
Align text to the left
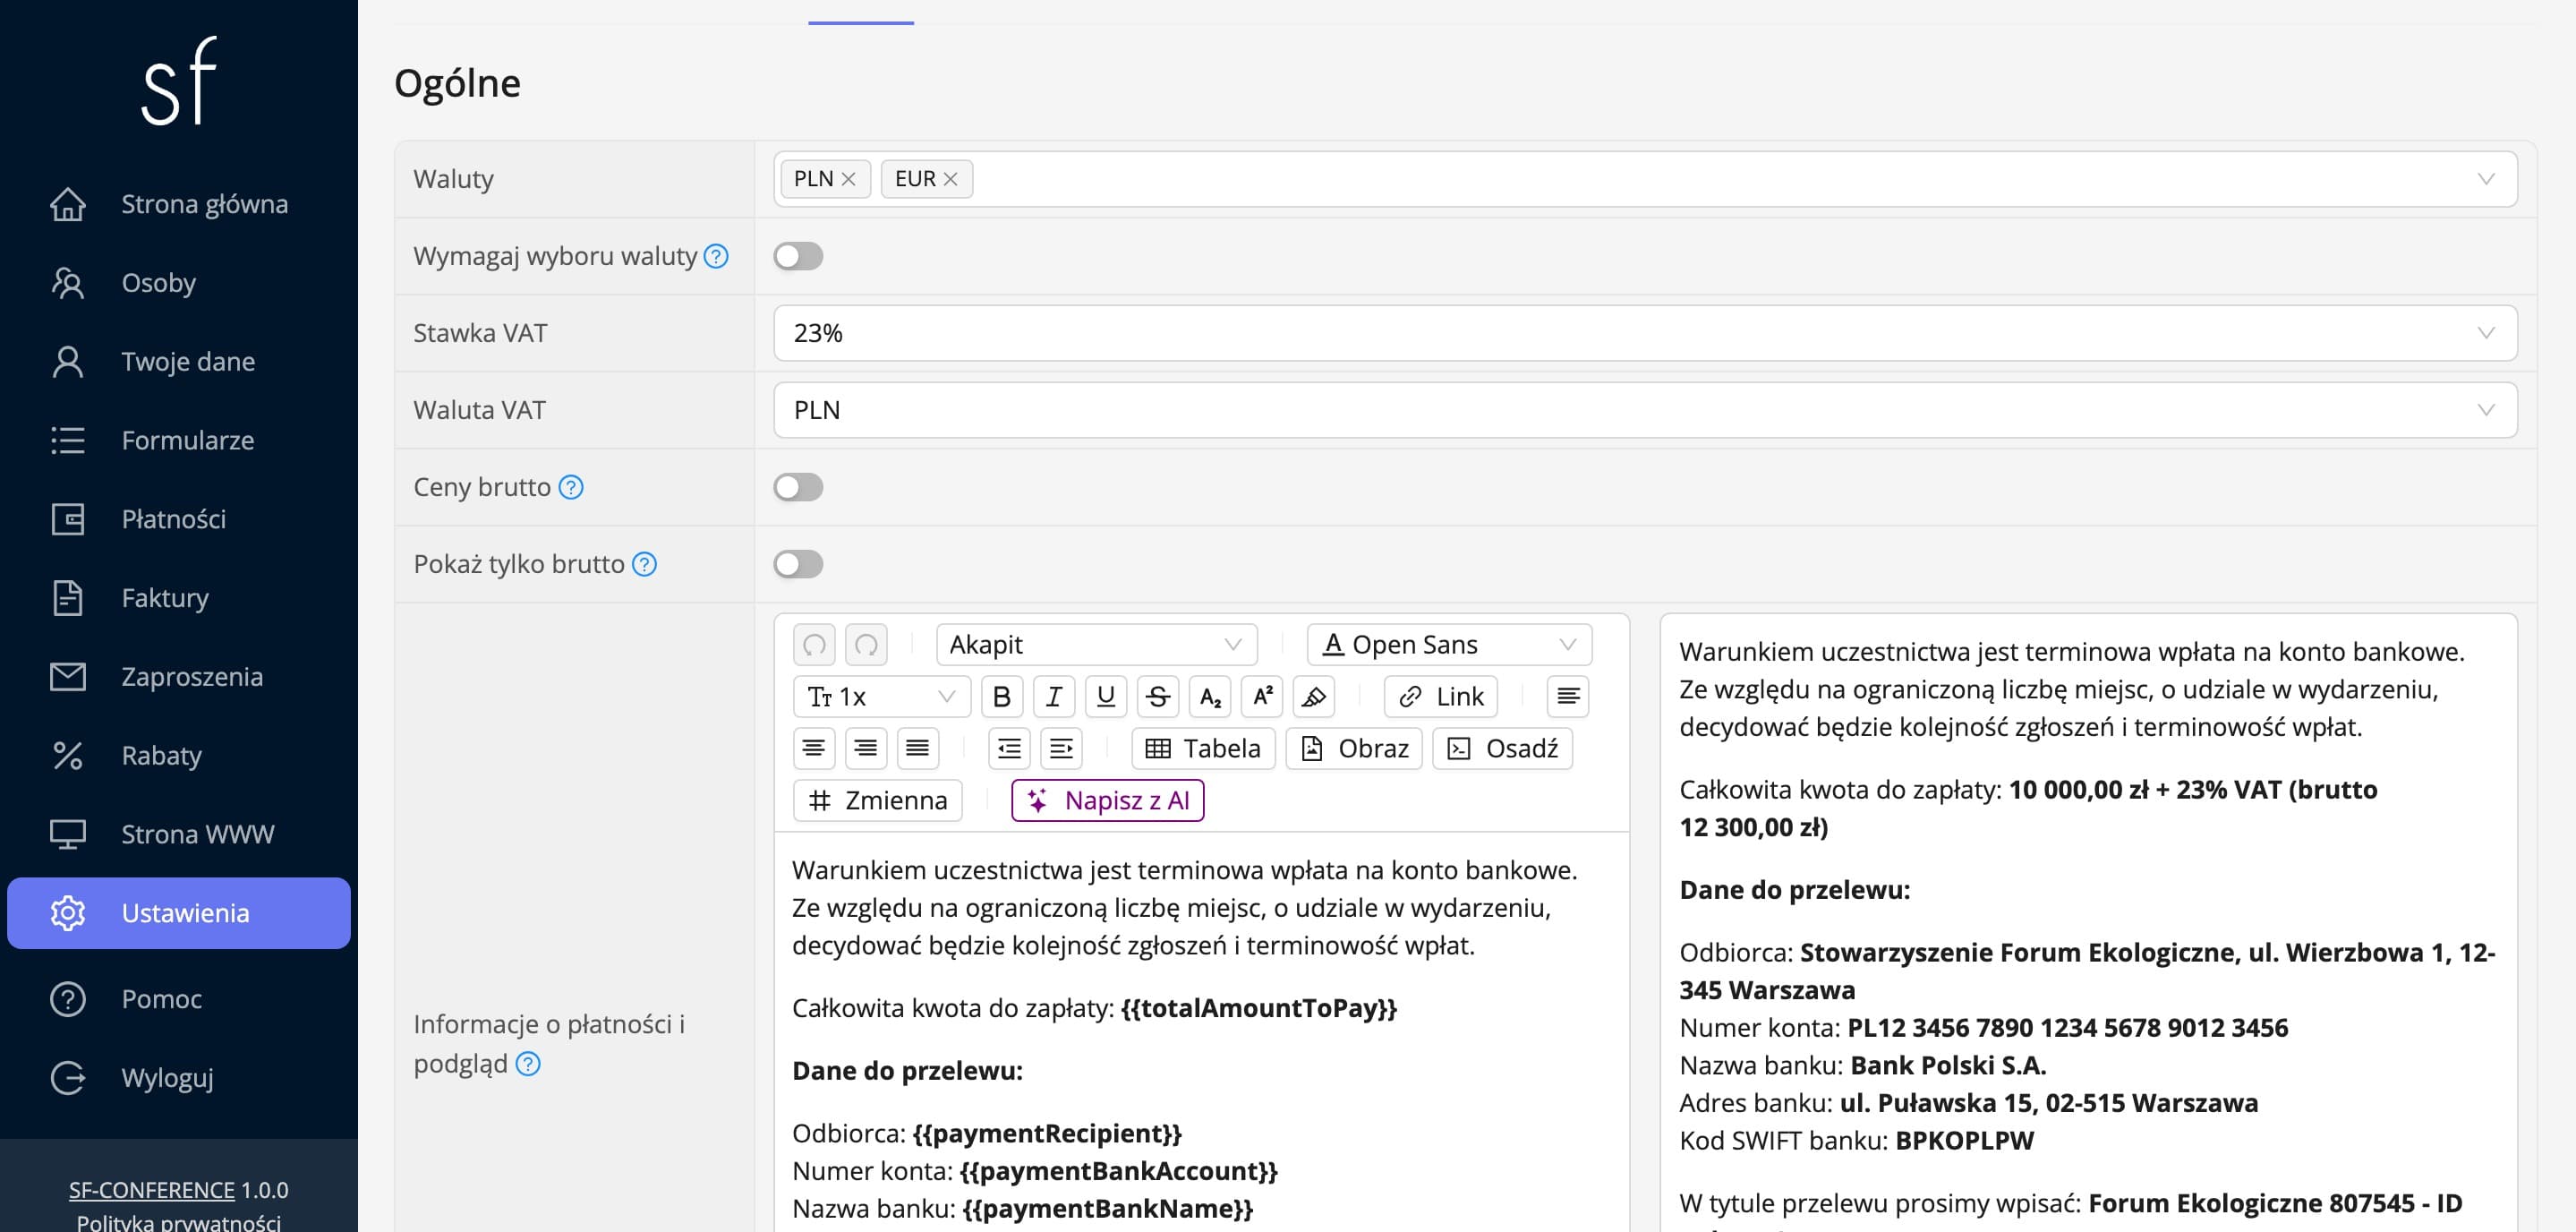click(1568, 697)
